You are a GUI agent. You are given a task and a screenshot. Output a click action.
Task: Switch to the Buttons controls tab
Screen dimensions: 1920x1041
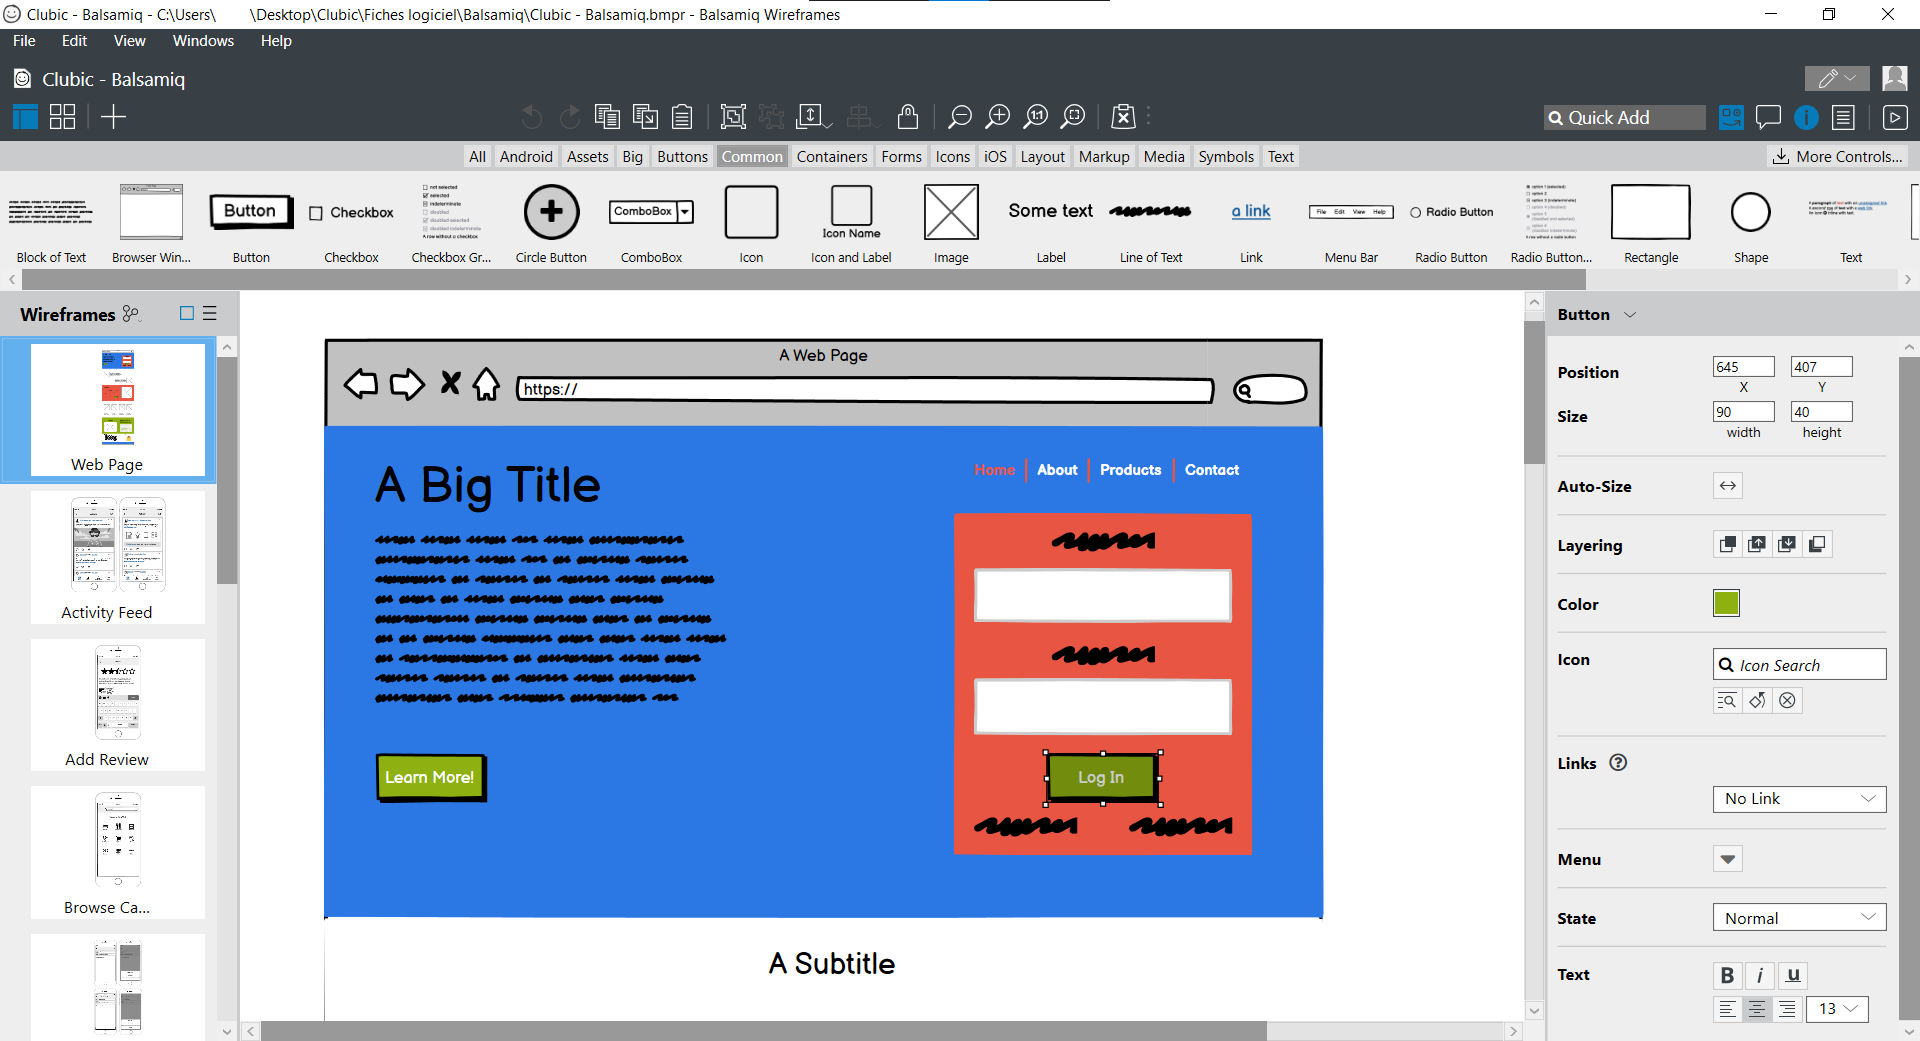click(x=682, y=156)
